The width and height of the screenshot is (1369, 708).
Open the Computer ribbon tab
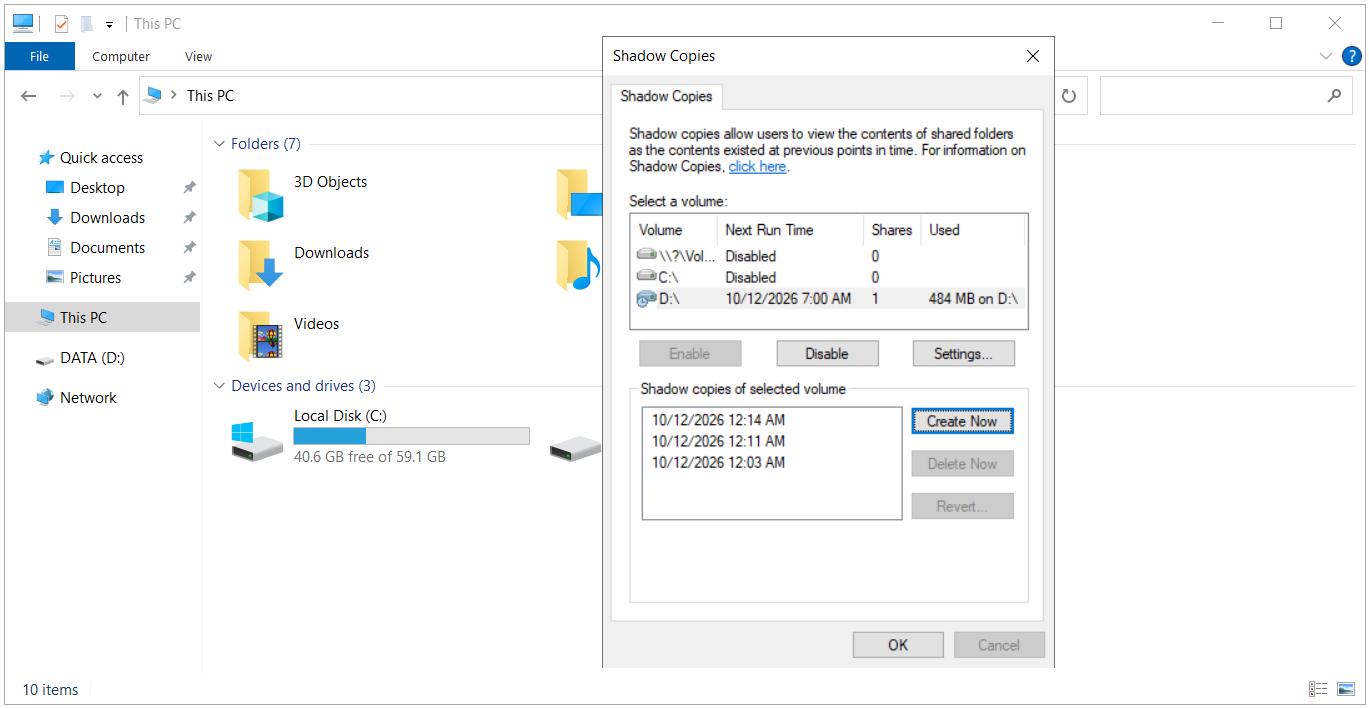(121, 56)
